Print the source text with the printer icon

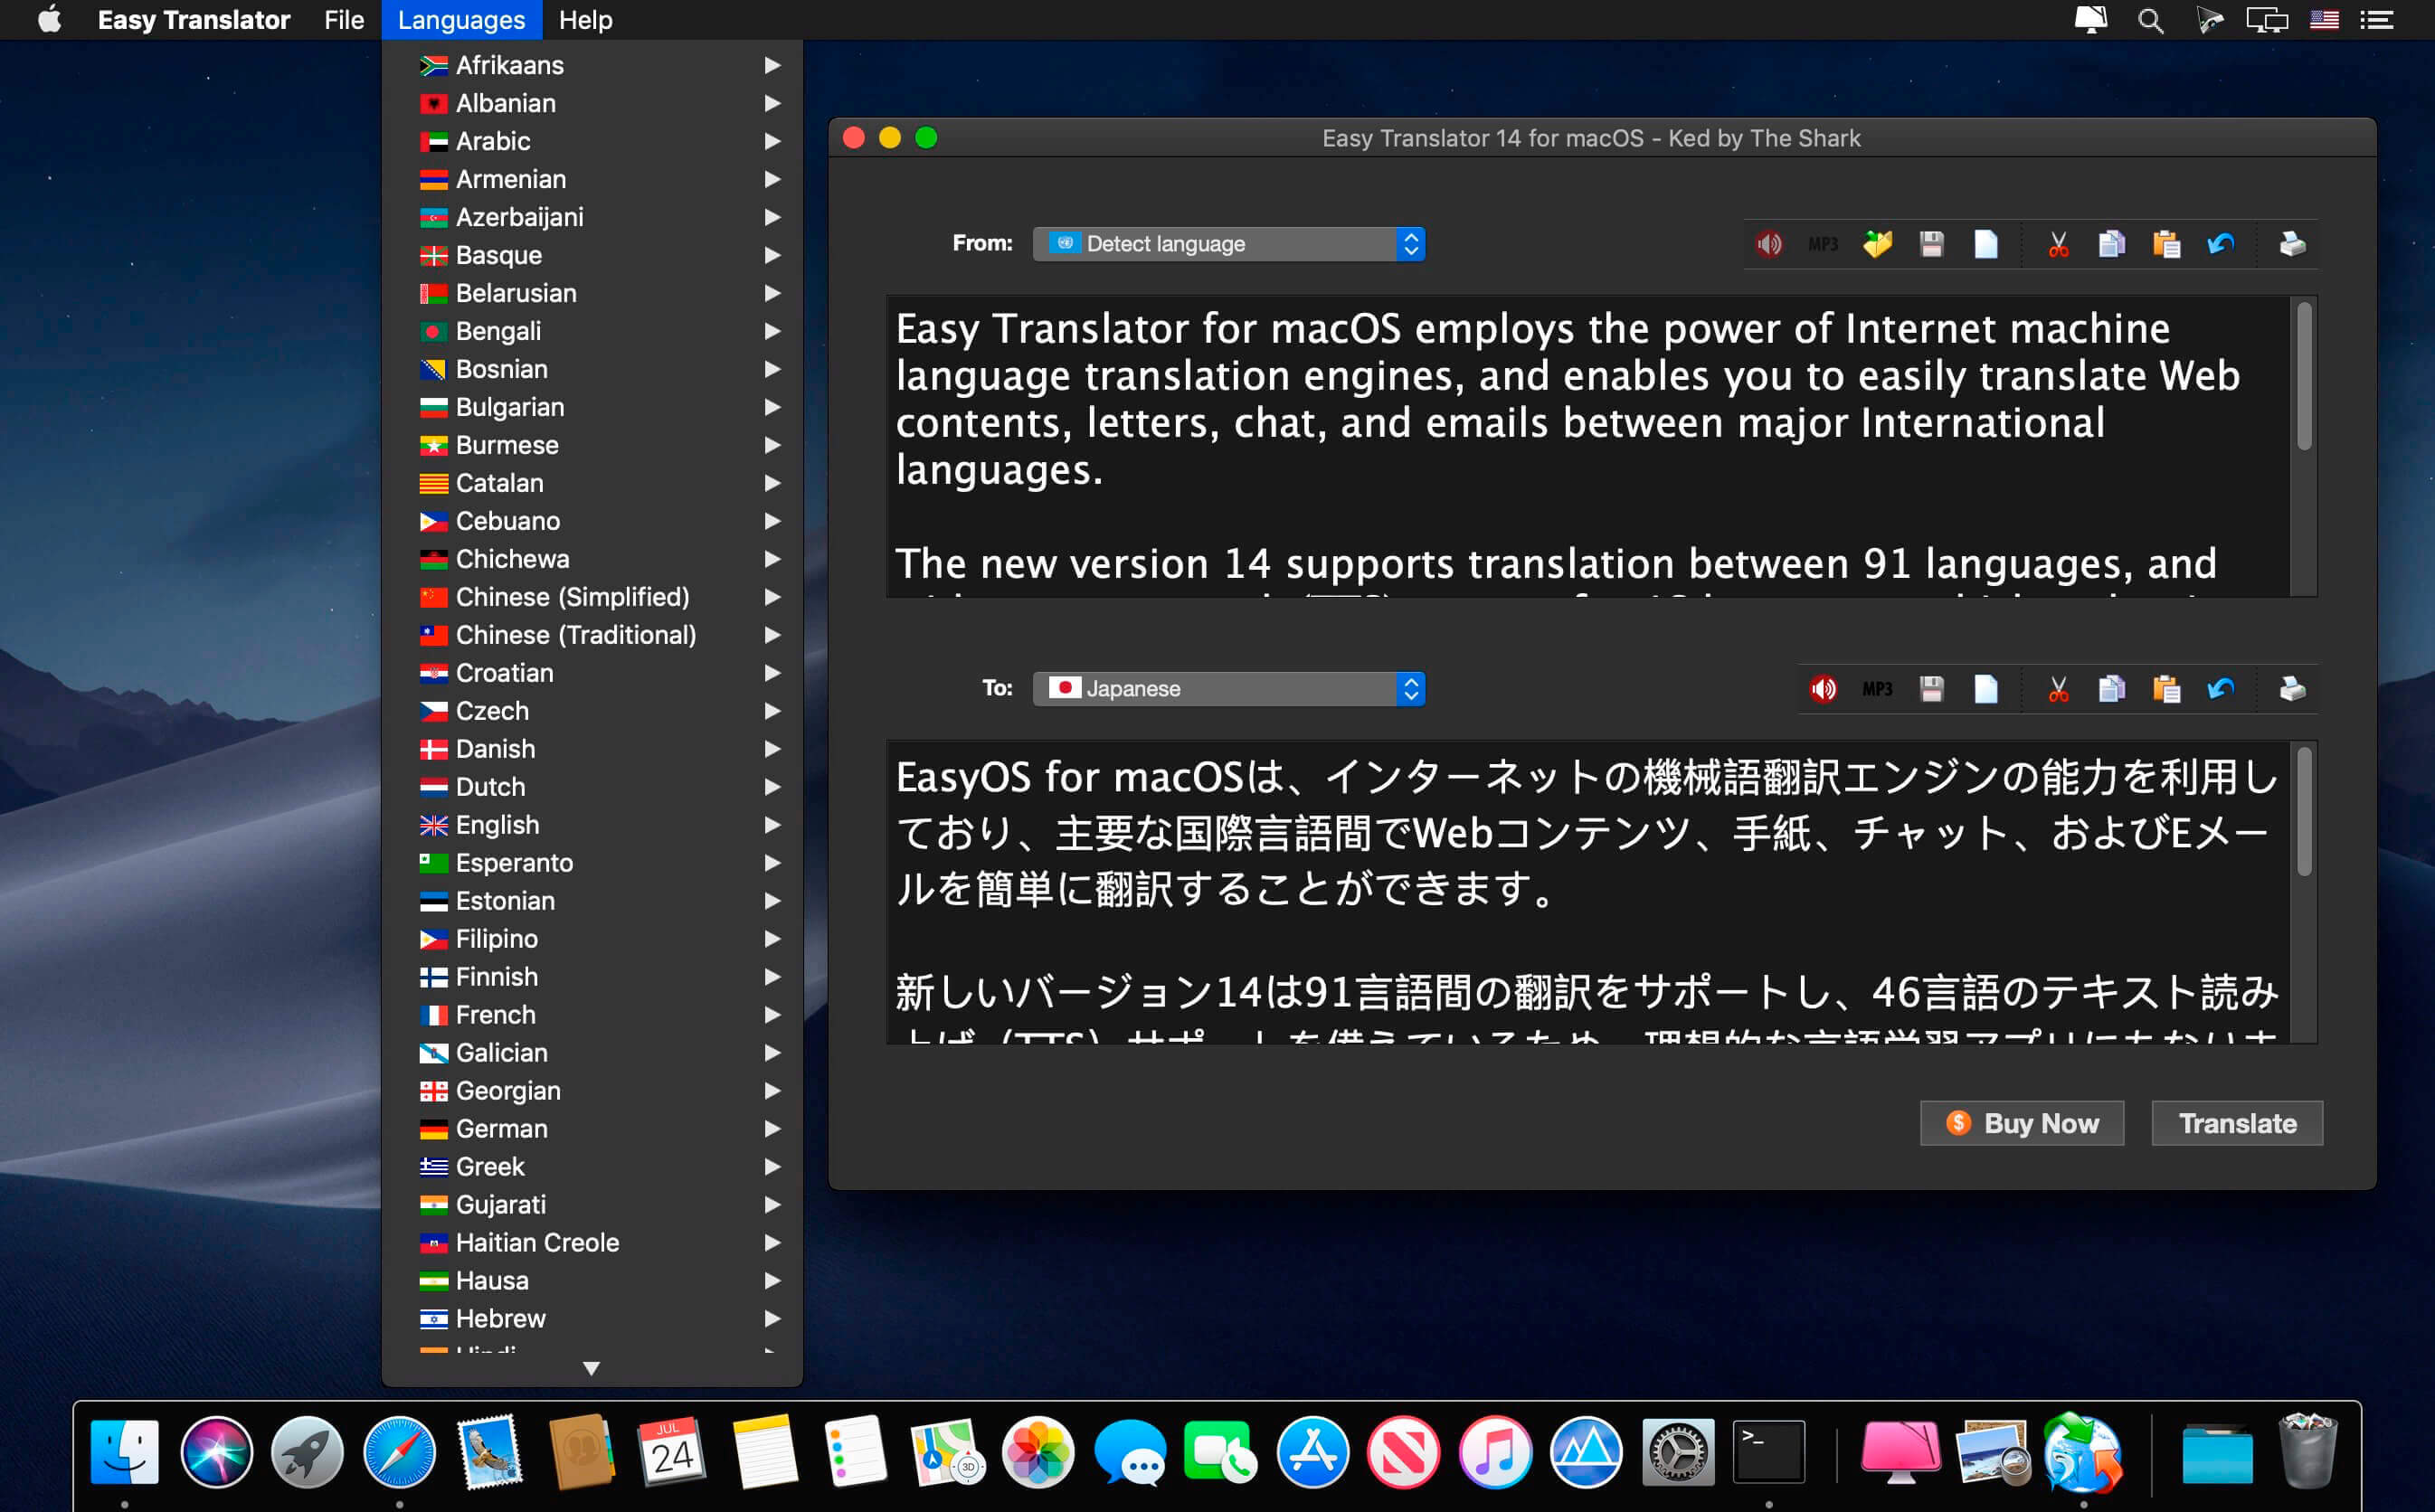pos(2293,244)
